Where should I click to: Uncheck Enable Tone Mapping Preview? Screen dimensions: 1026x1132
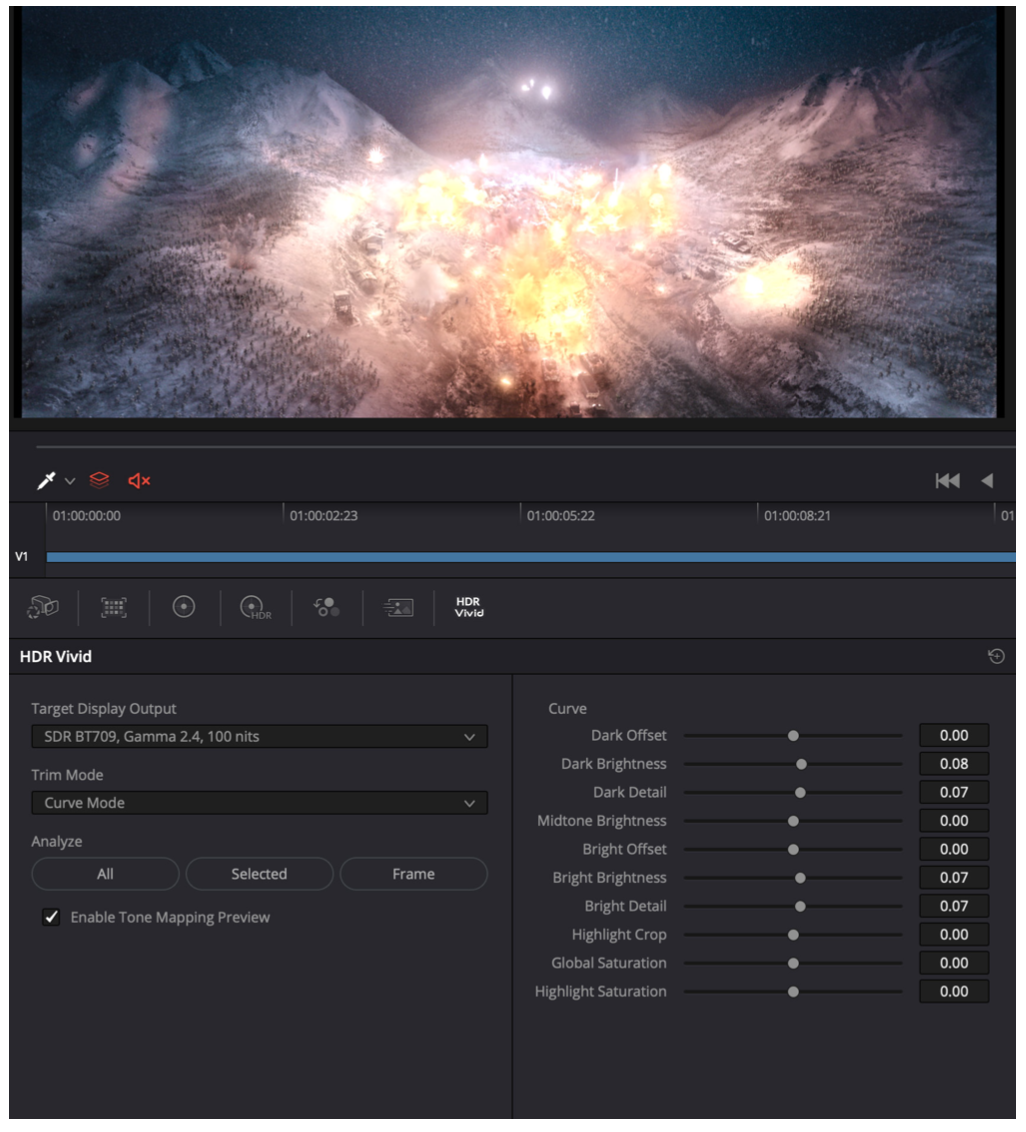click(x=51, y=917)
